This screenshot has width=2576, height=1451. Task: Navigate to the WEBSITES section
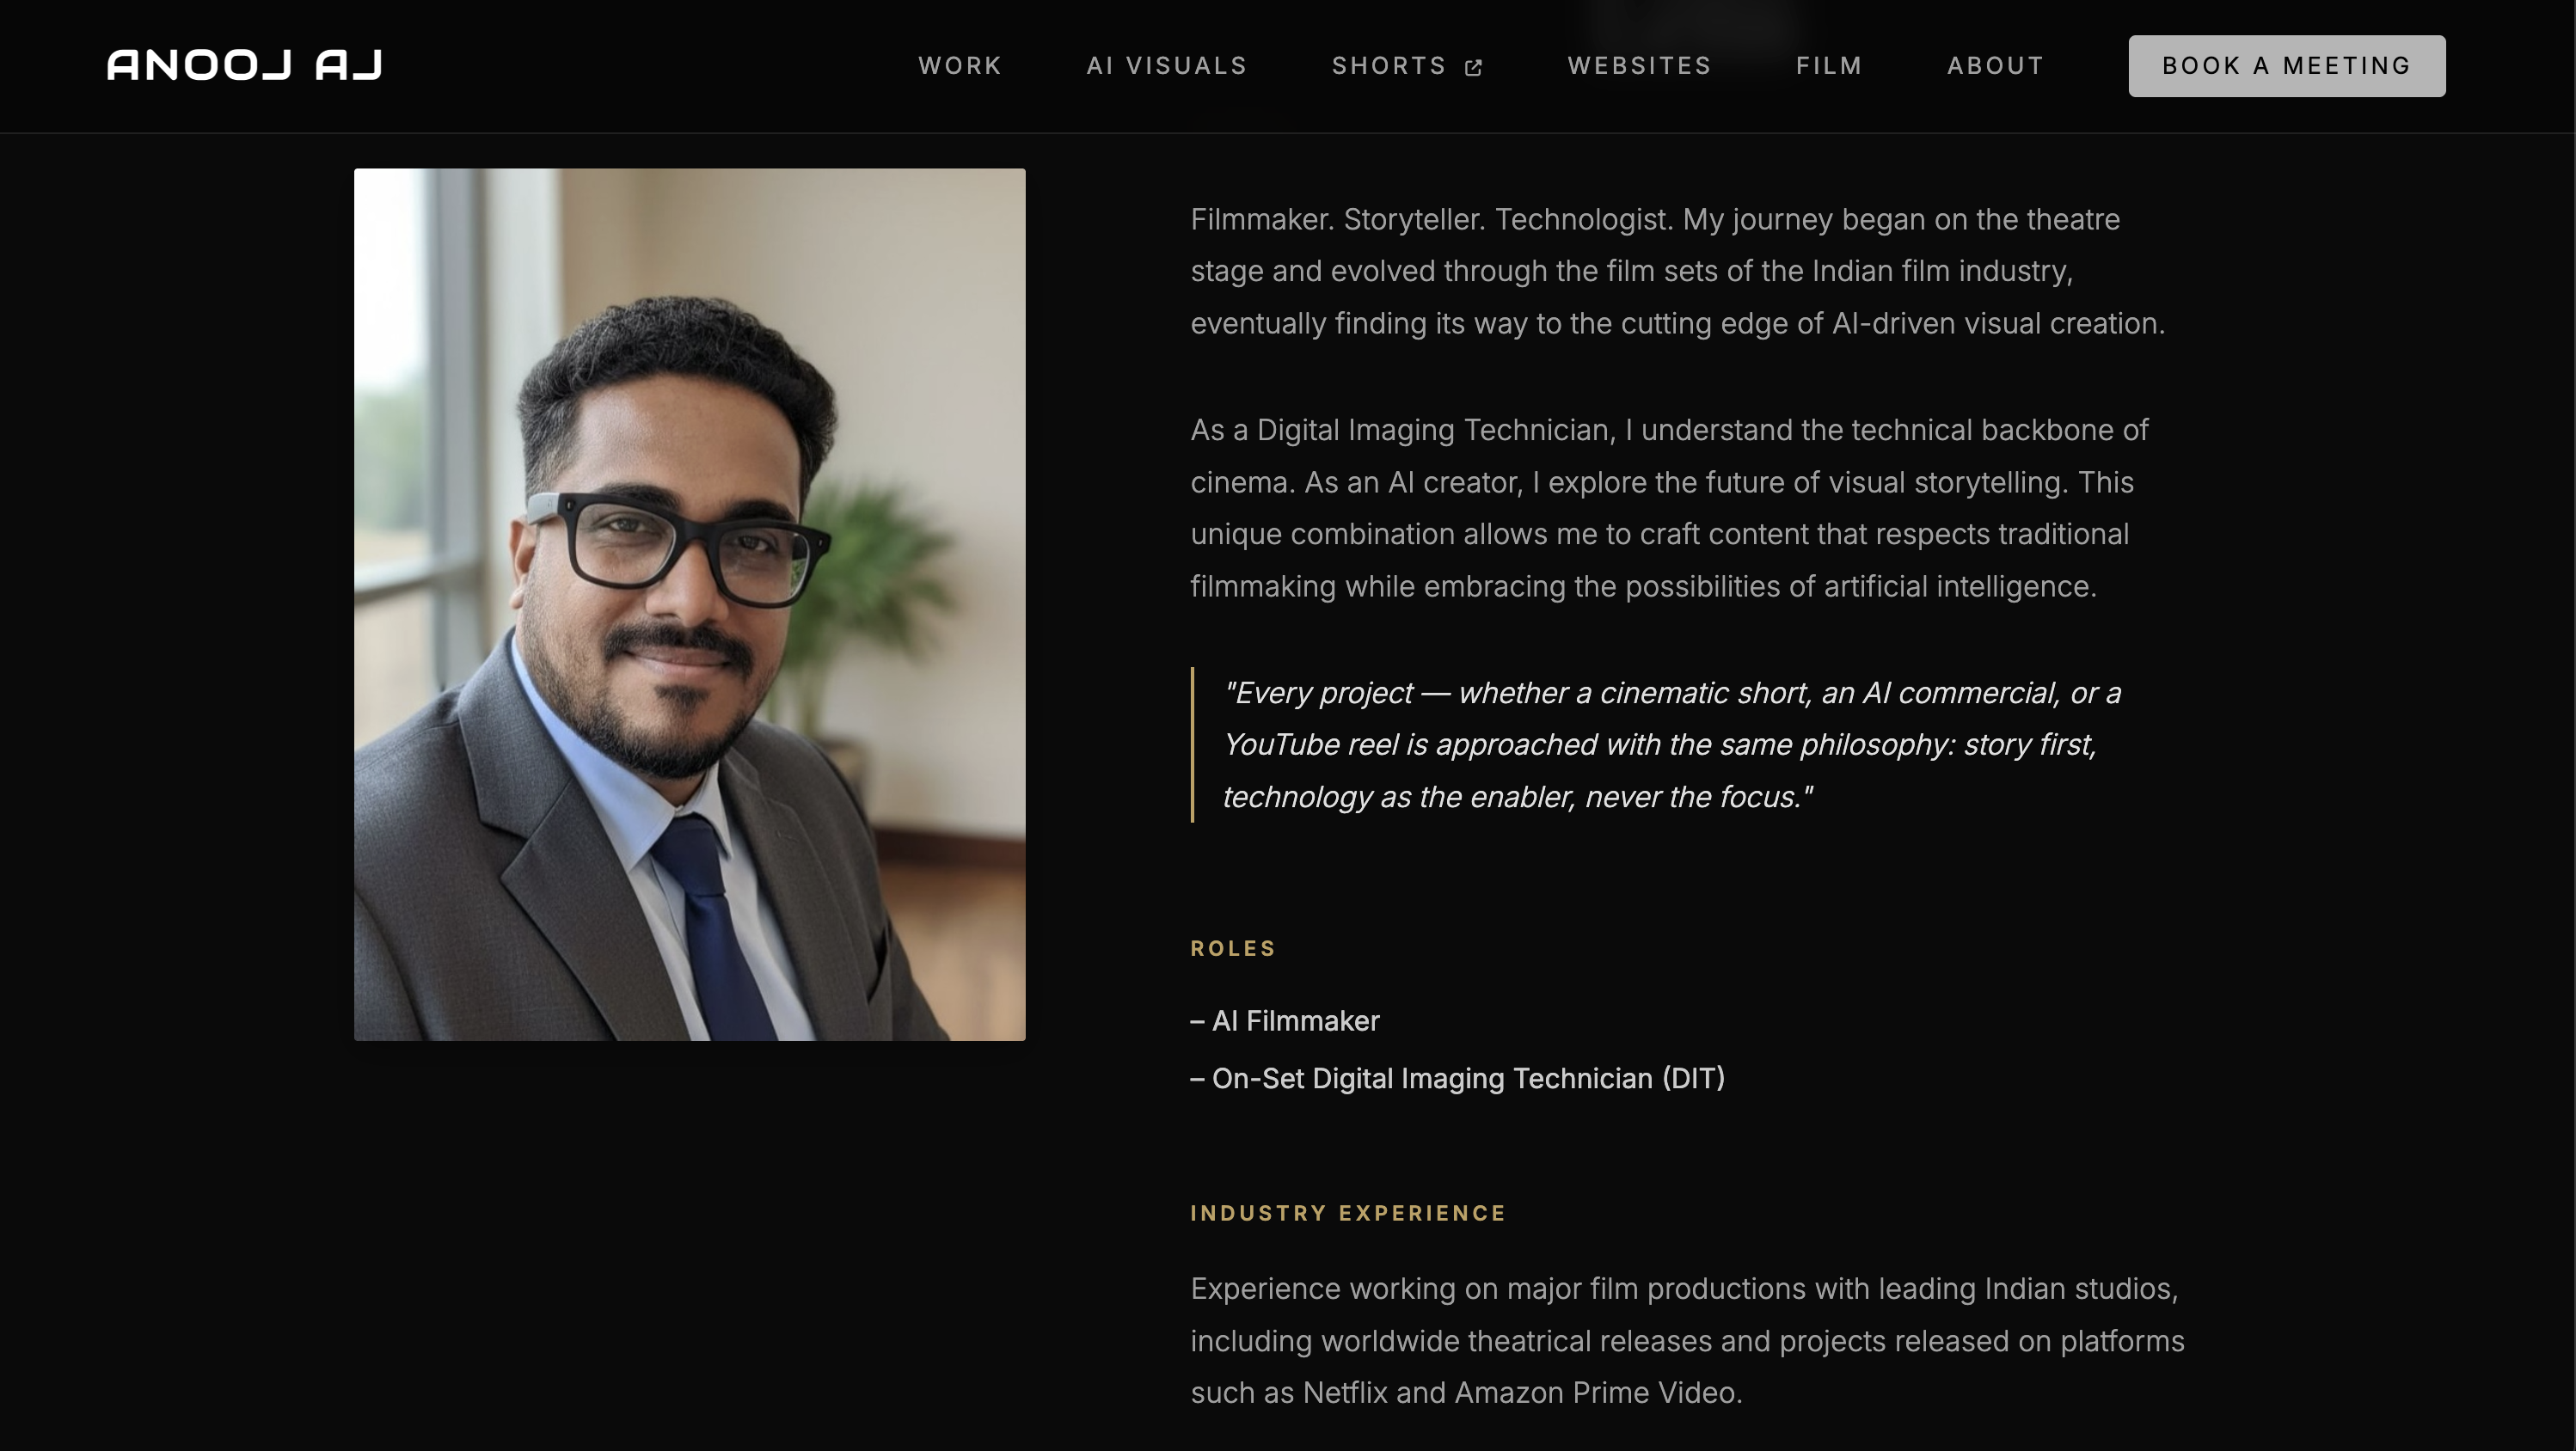click(1639, 66)
